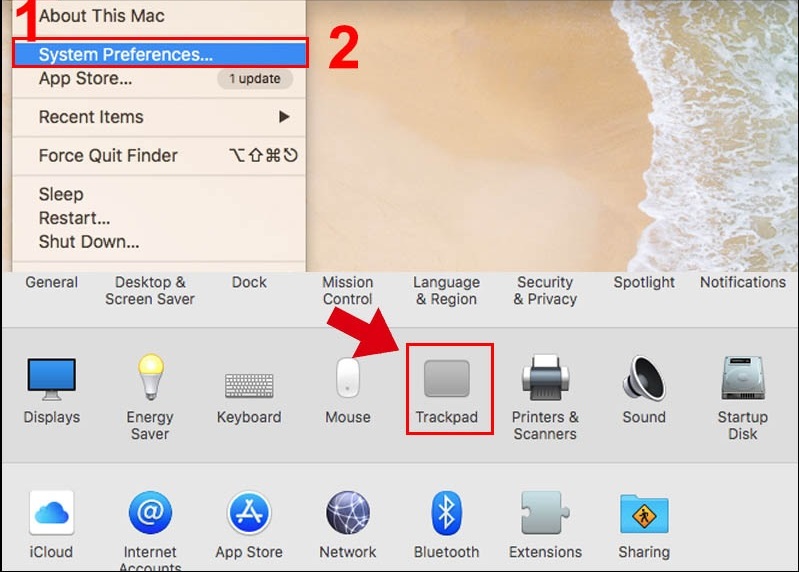Viewport: 799px width, 572px height.
Task: Click Language & Region label
Action: (x=446, y=290)
